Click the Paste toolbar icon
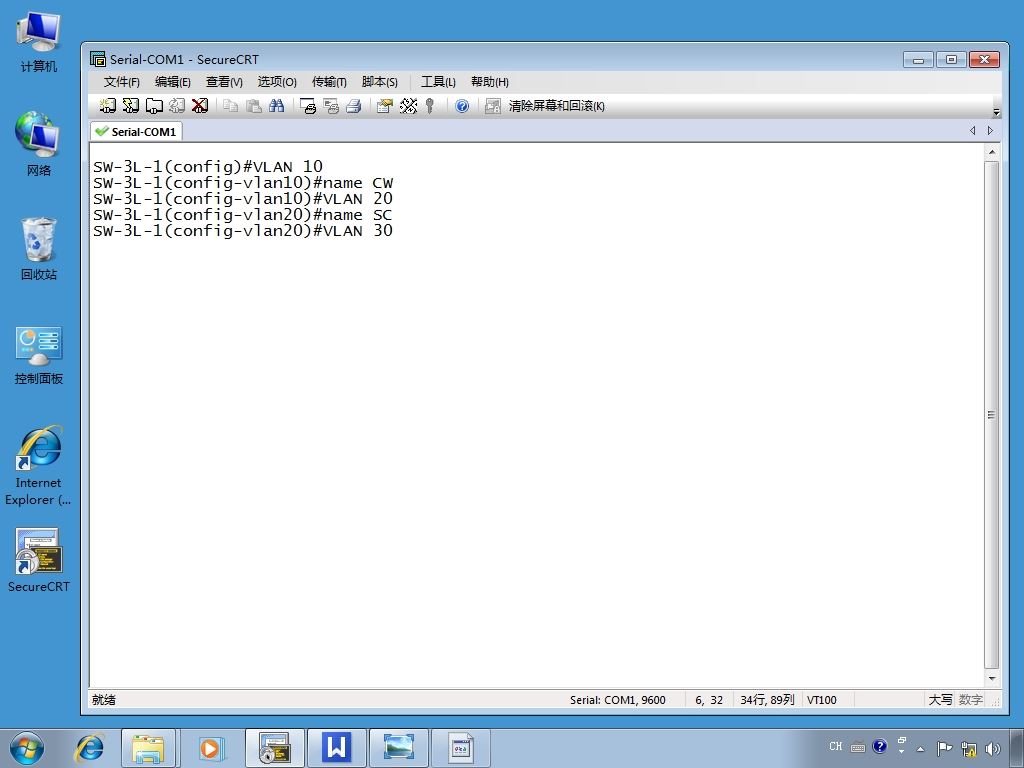The height and width of the screenshot is (768, 1024). click(x=254, y=106)
